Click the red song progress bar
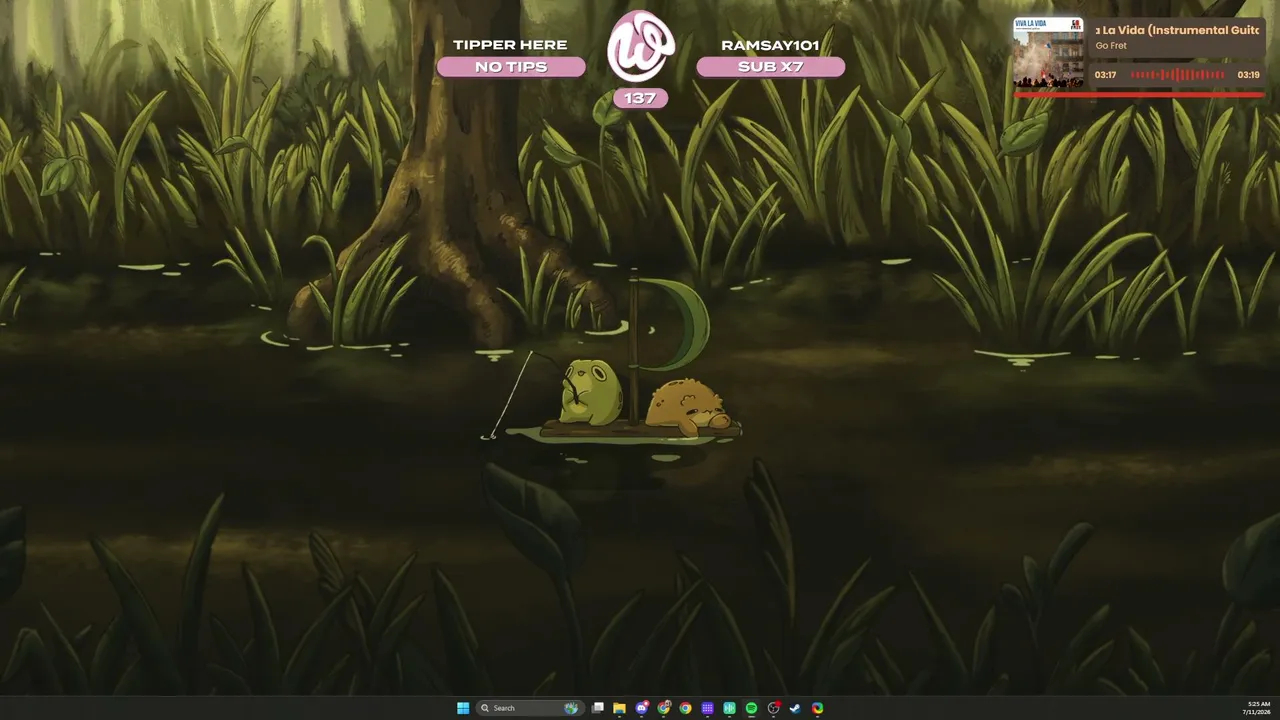 coord(1139,95)
